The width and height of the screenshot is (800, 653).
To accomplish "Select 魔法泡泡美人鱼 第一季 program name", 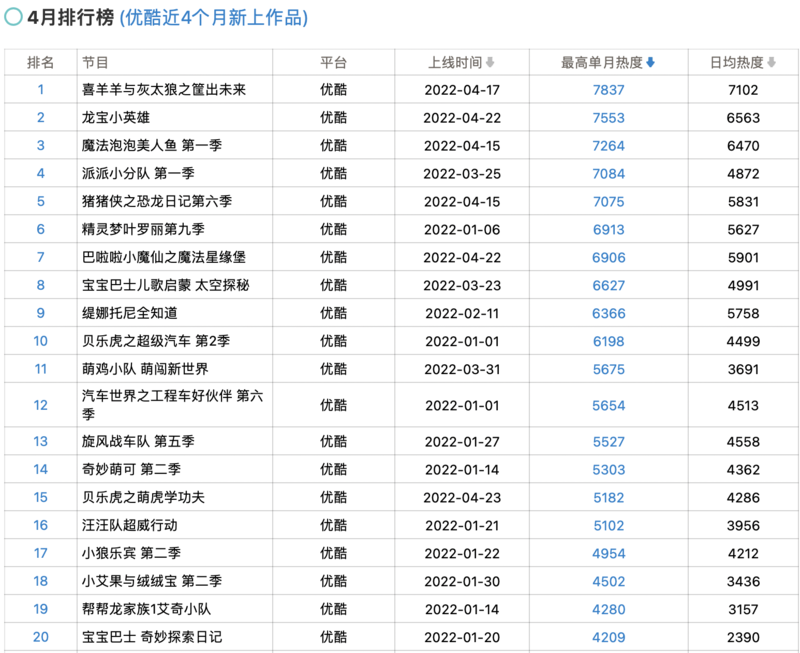I will point(152,145).
